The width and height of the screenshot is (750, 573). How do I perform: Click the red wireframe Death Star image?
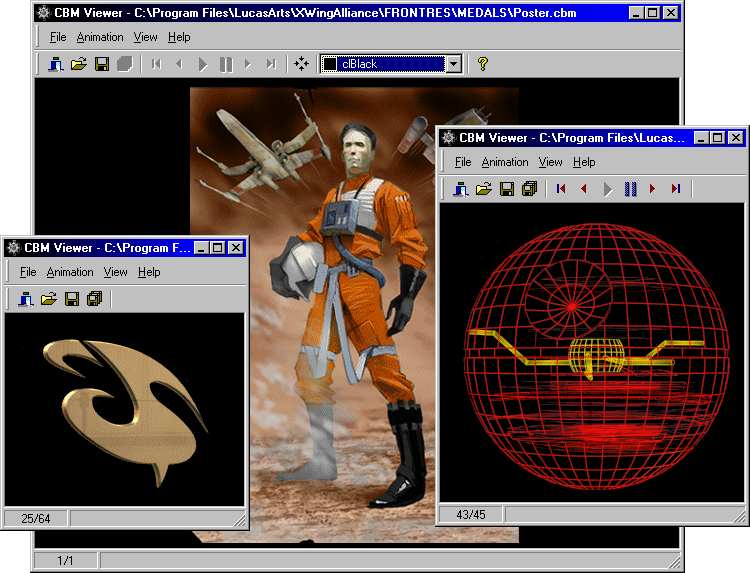click(x=596, y=356)
